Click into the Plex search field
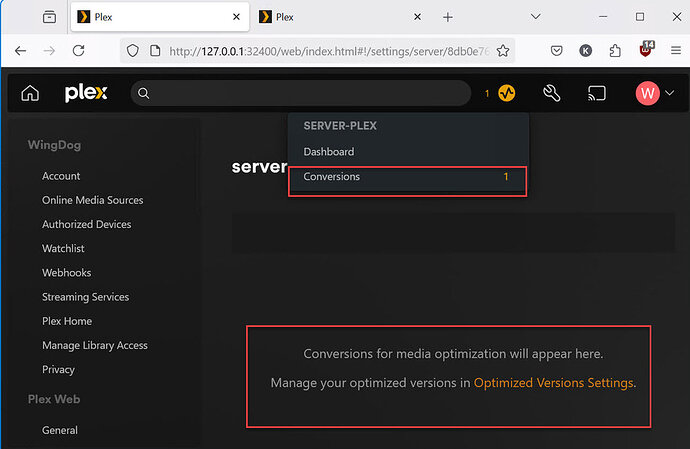This screenshot has height=449, width=690. (301, 93)
